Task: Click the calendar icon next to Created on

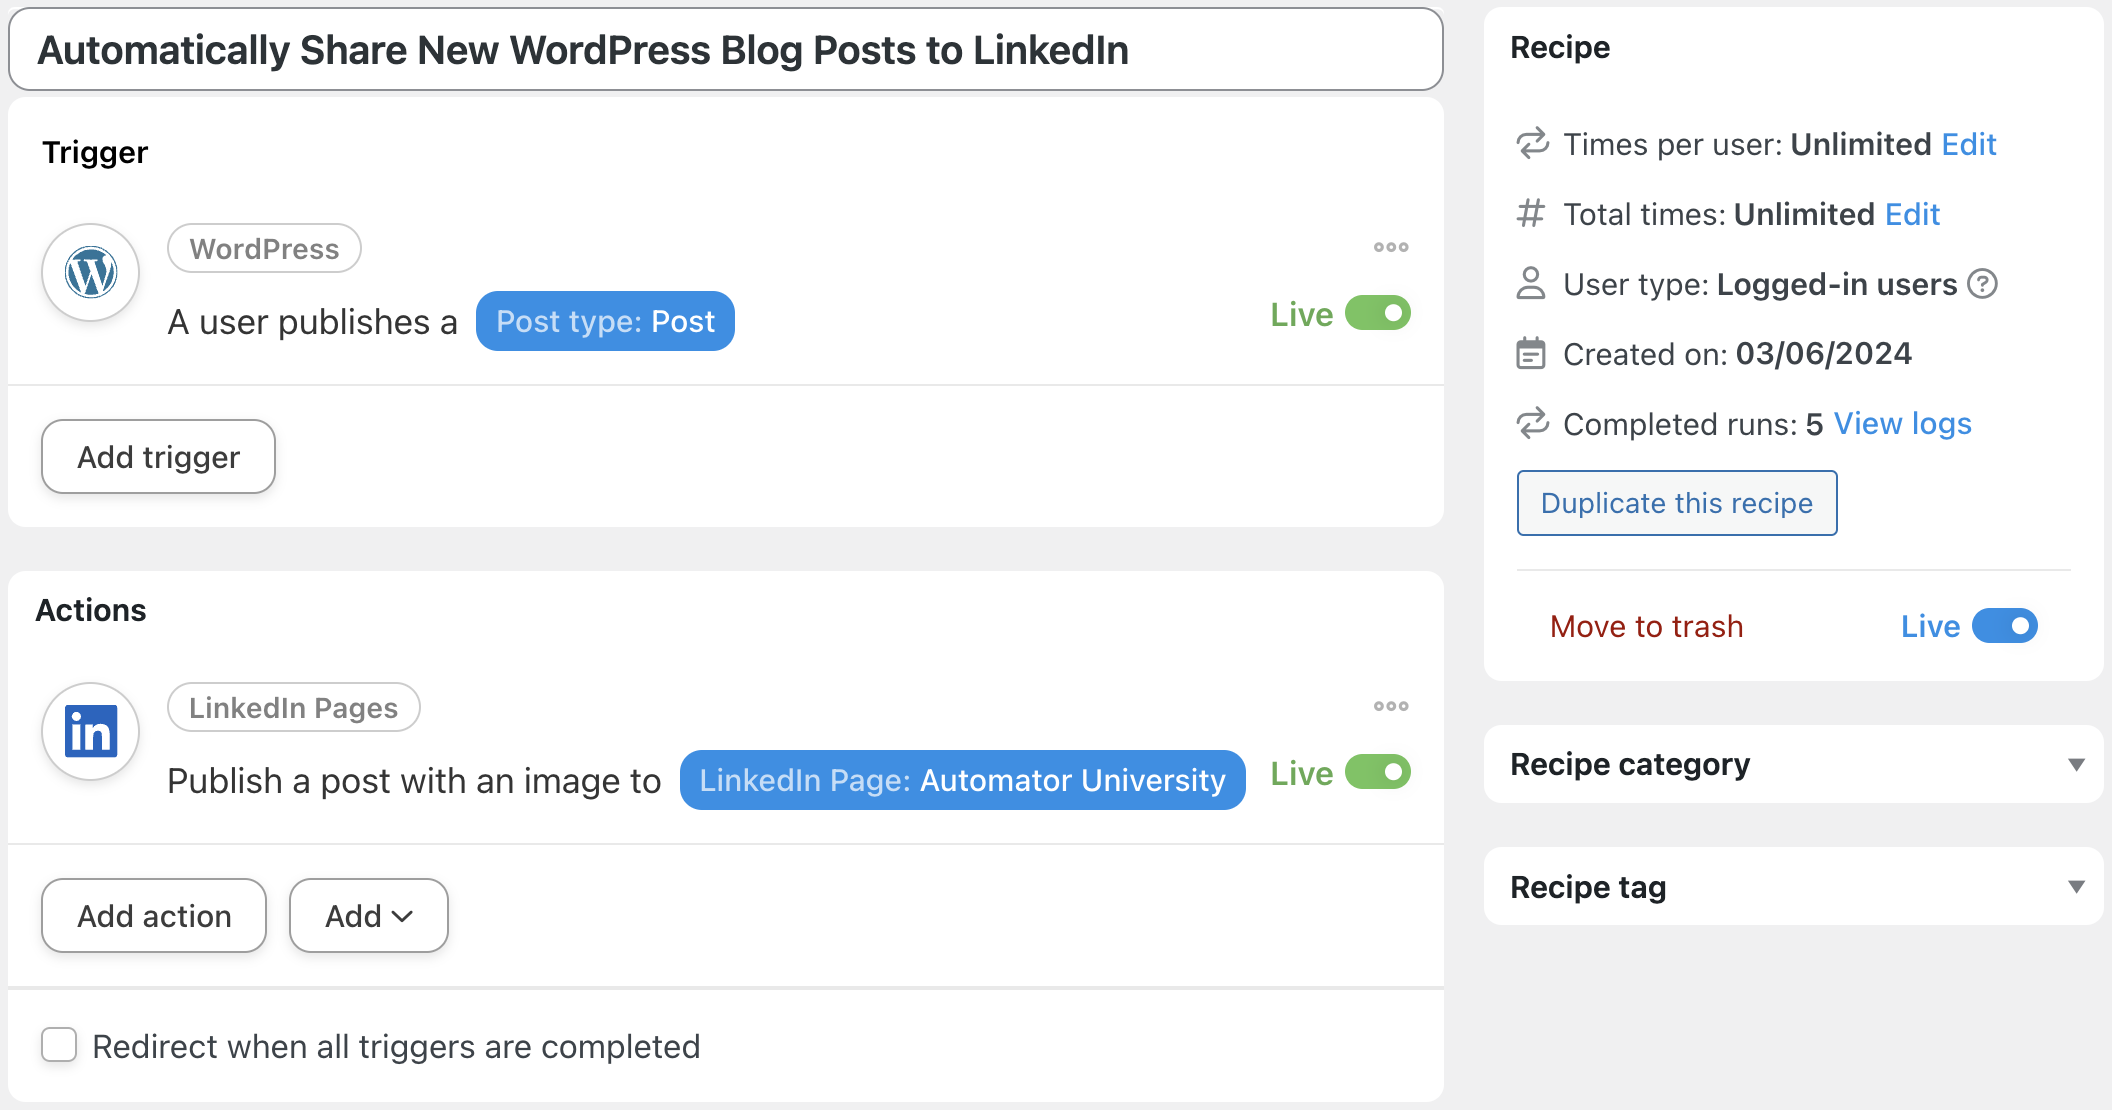Action: point(1530,354)
